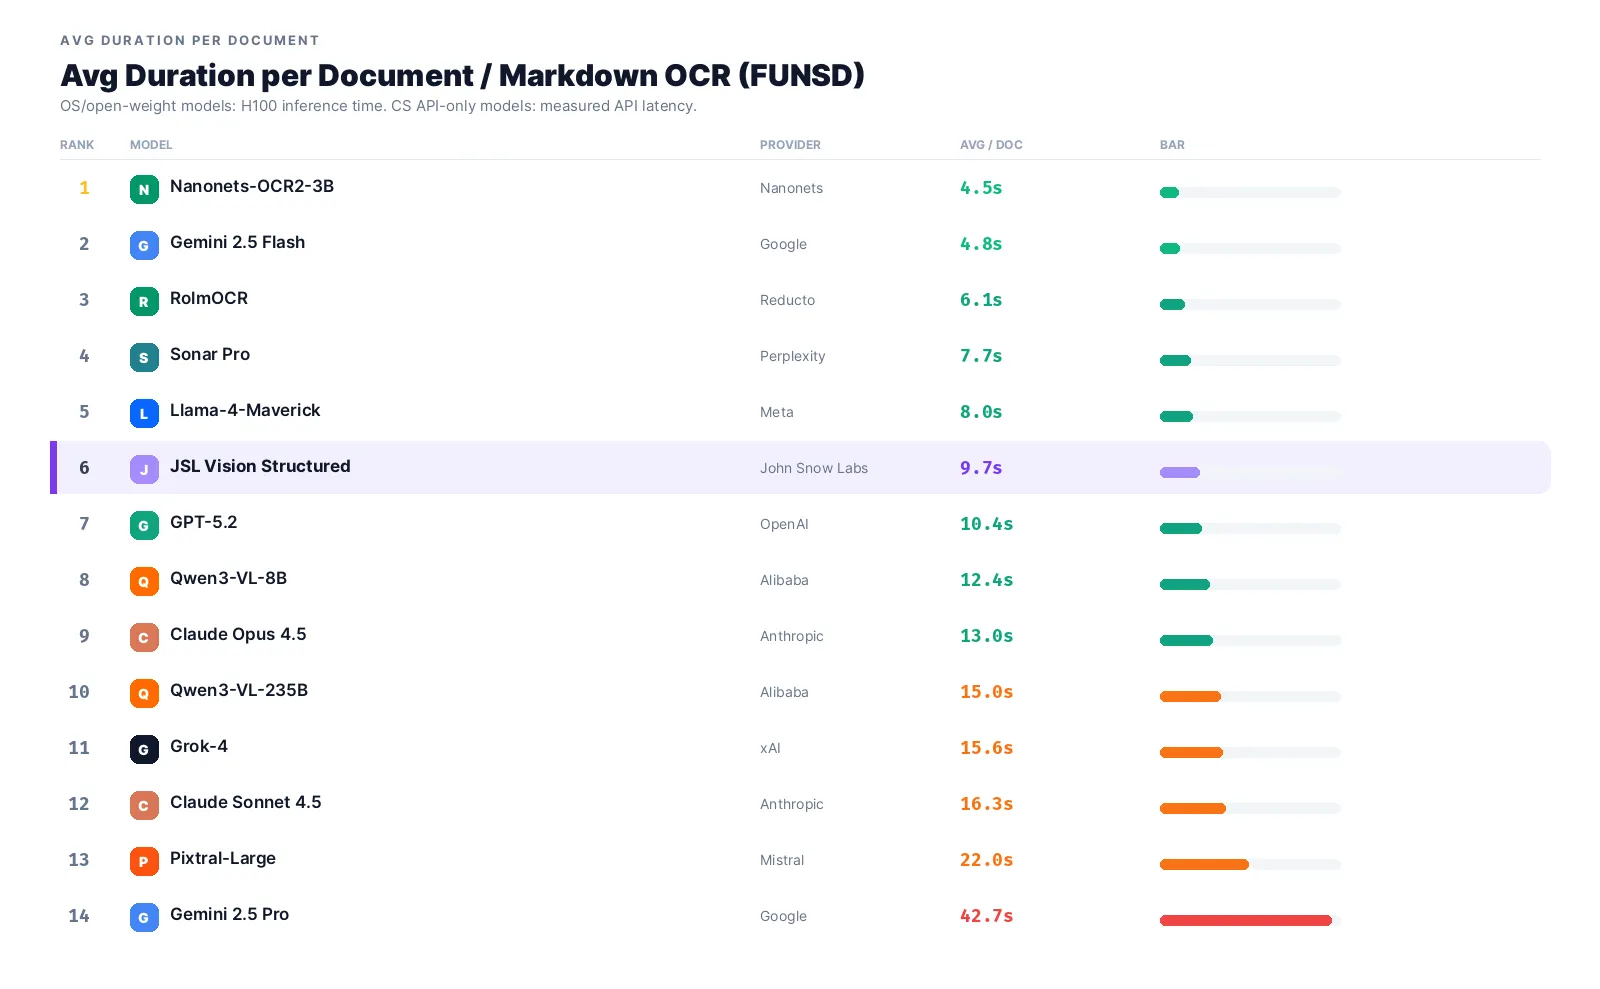This screenshot has height=989, width=1600.
Task: Click the gold rank number 1
Action: coord(84,188)
